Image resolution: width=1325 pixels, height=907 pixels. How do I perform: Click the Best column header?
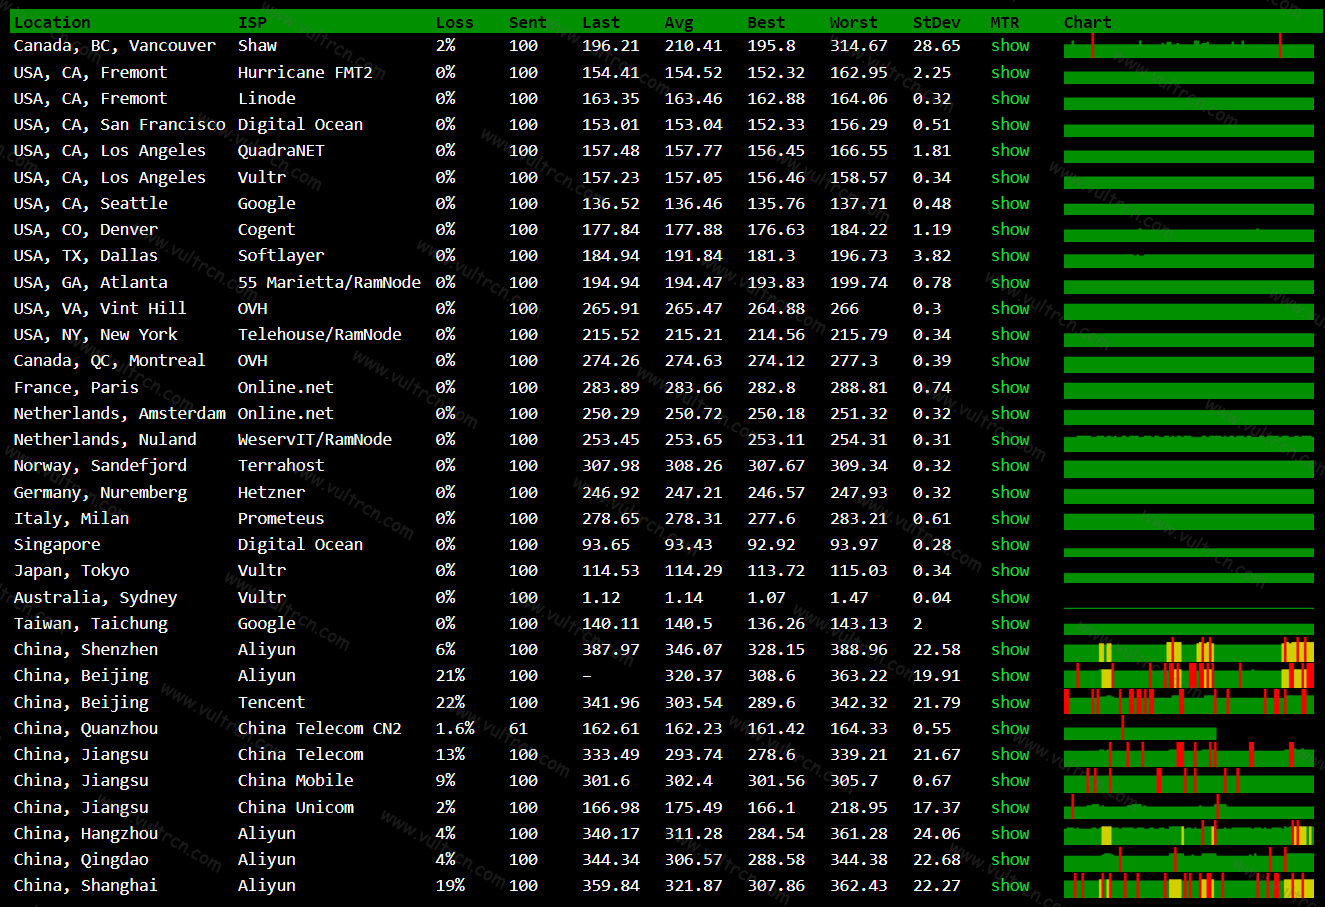[x=766, y=22]
